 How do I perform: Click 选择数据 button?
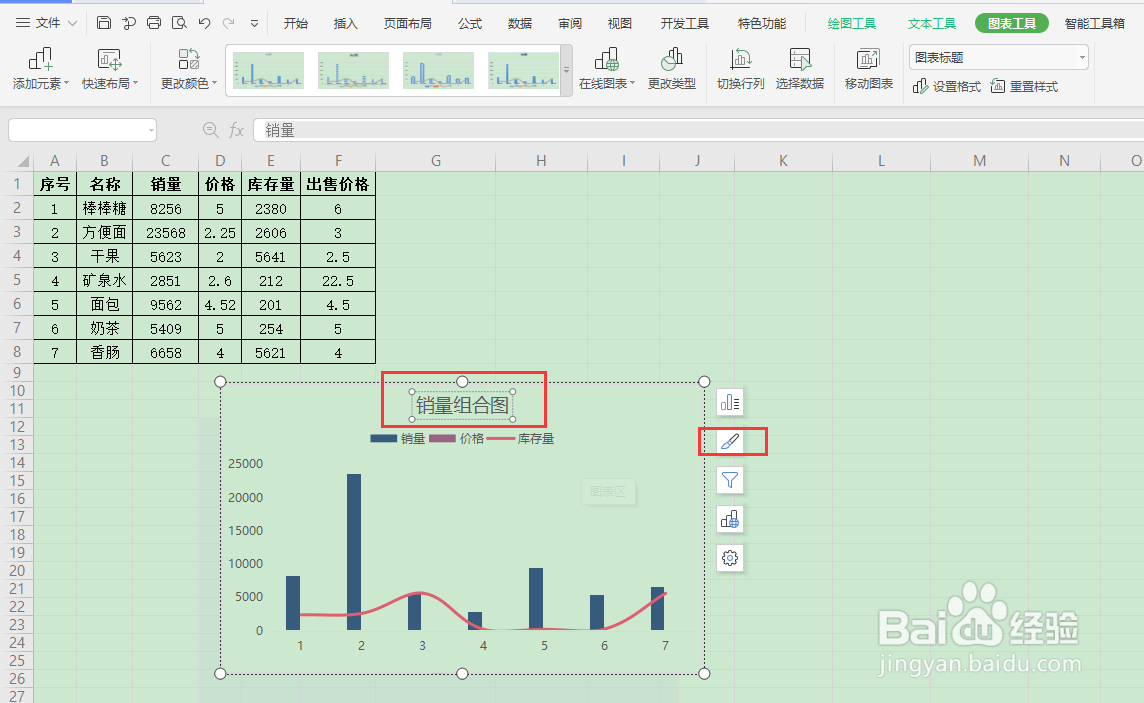[800, 69]
